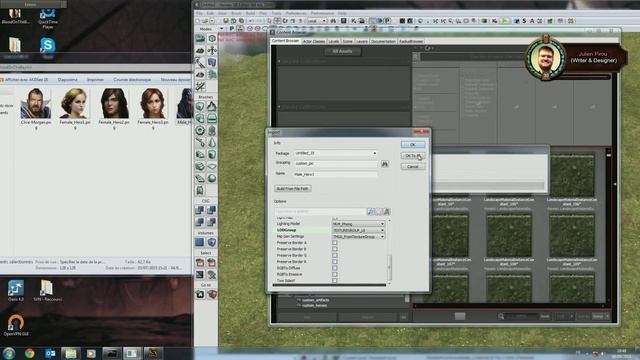Click the Grouping input field

[336, 163]
